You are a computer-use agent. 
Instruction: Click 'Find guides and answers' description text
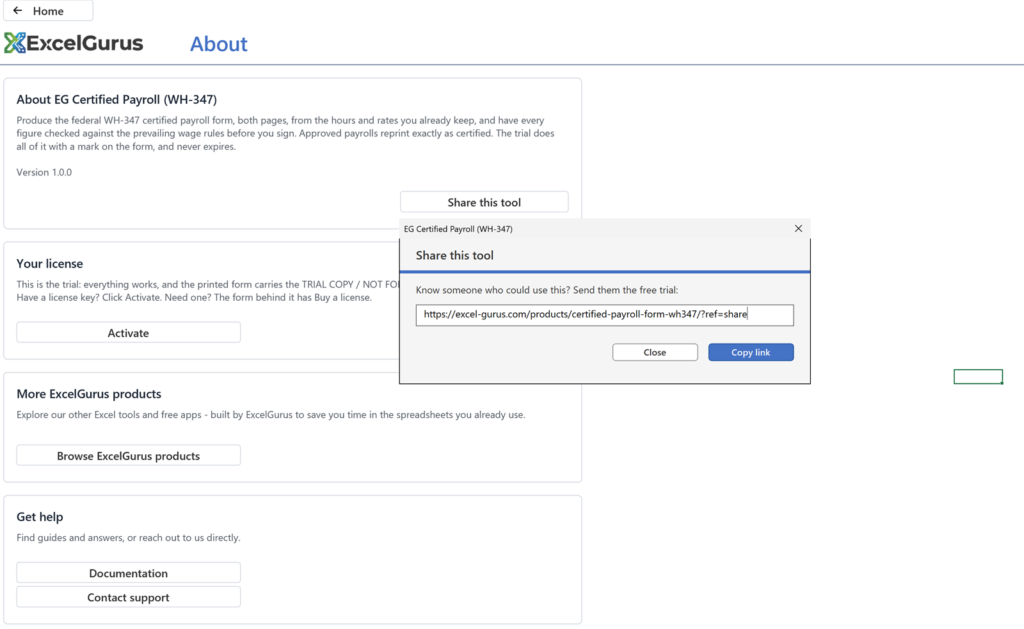[x=128, y=538]
